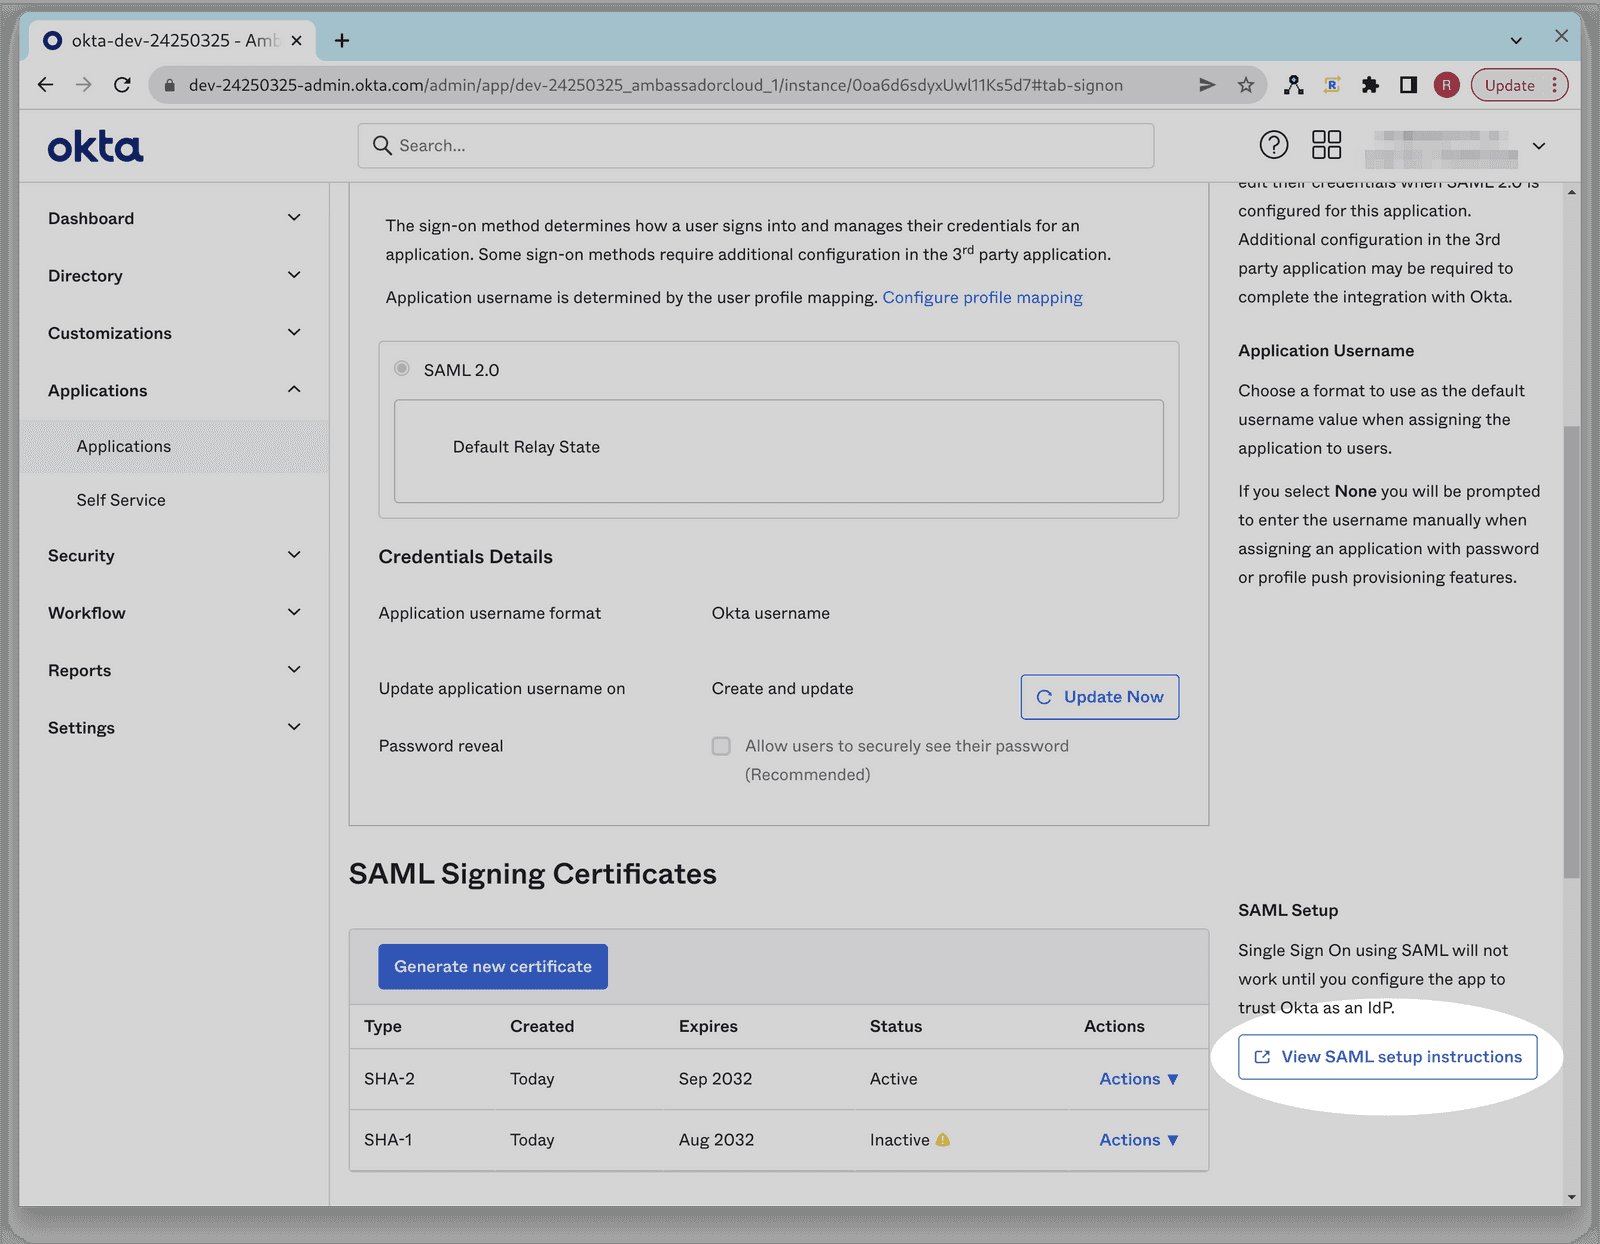Click the browser back arrow
The width and height of the screenshot is (1600, 1244).
point(45,85)
